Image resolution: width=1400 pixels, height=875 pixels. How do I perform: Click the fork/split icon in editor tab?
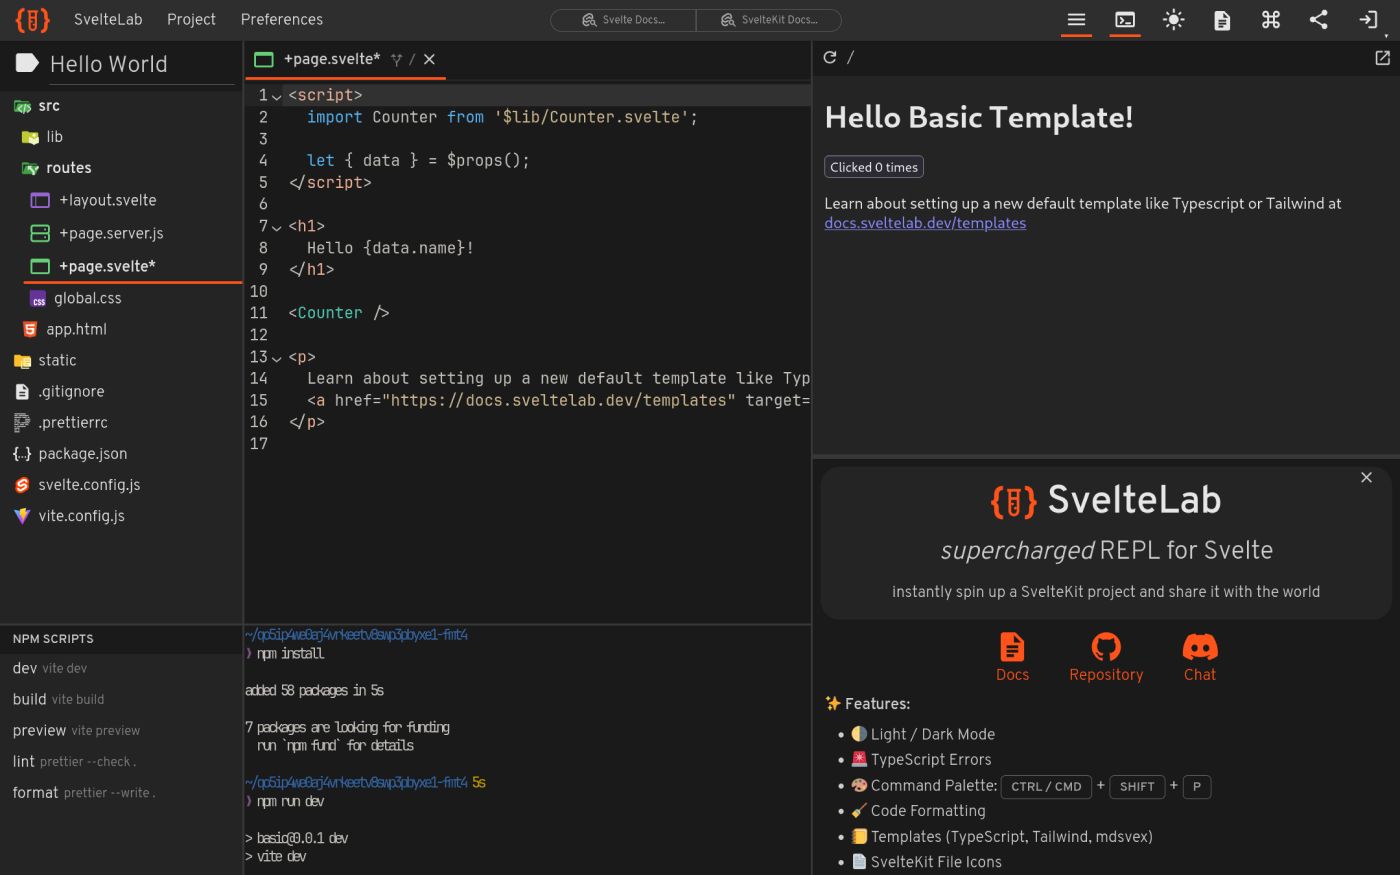[396, 60]
